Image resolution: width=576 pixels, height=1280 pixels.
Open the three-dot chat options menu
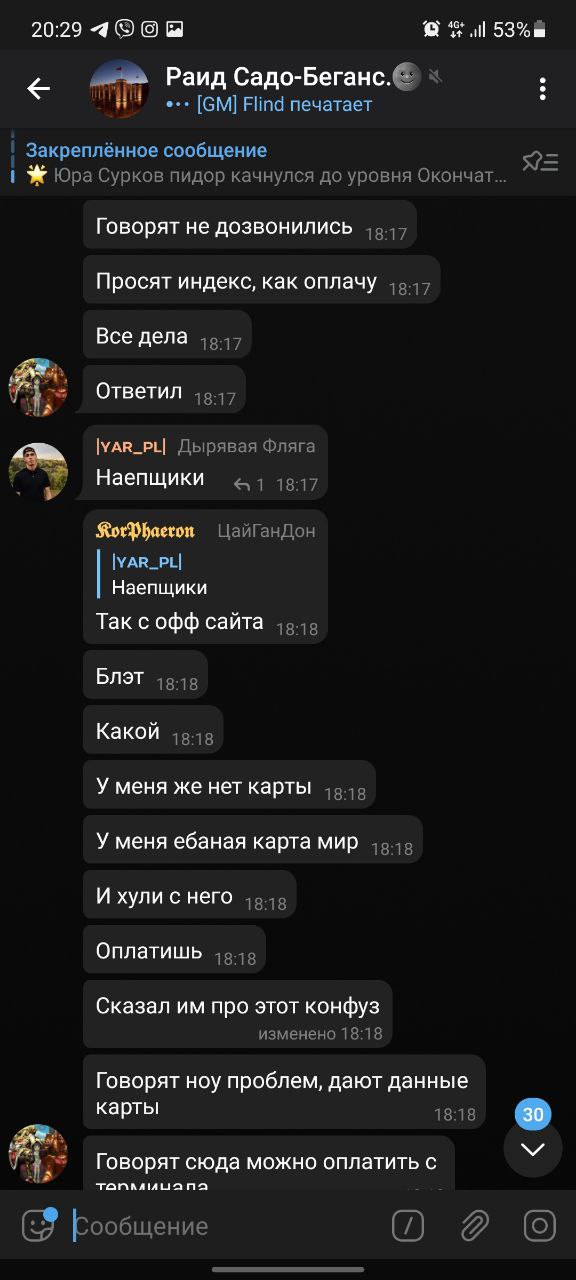[x=542, y=89]
